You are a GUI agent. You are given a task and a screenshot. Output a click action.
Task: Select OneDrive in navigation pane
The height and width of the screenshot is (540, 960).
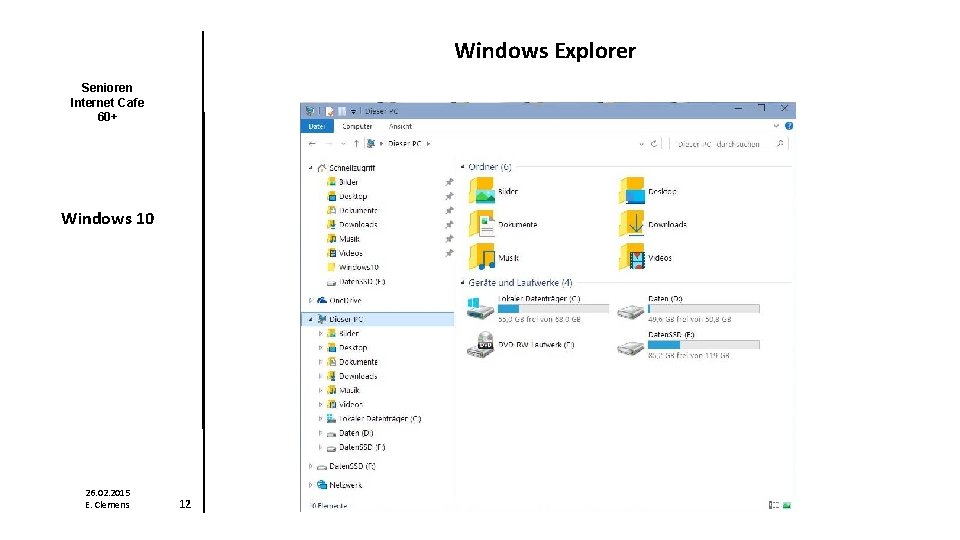pos(345,301)
